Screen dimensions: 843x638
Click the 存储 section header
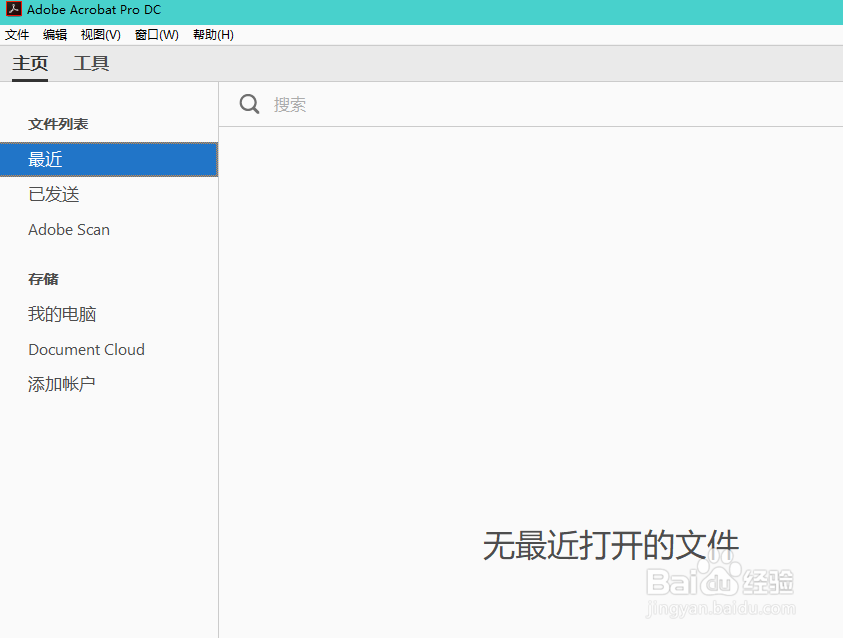pos(43,279)
